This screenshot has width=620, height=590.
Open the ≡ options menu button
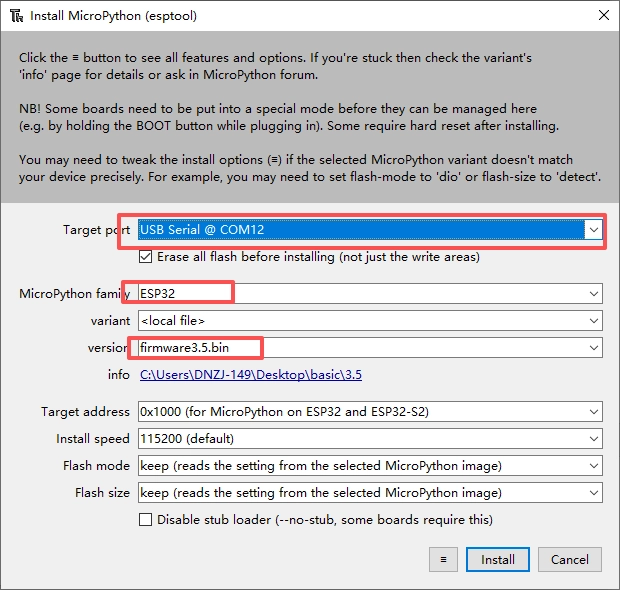(x=443, y=560)
